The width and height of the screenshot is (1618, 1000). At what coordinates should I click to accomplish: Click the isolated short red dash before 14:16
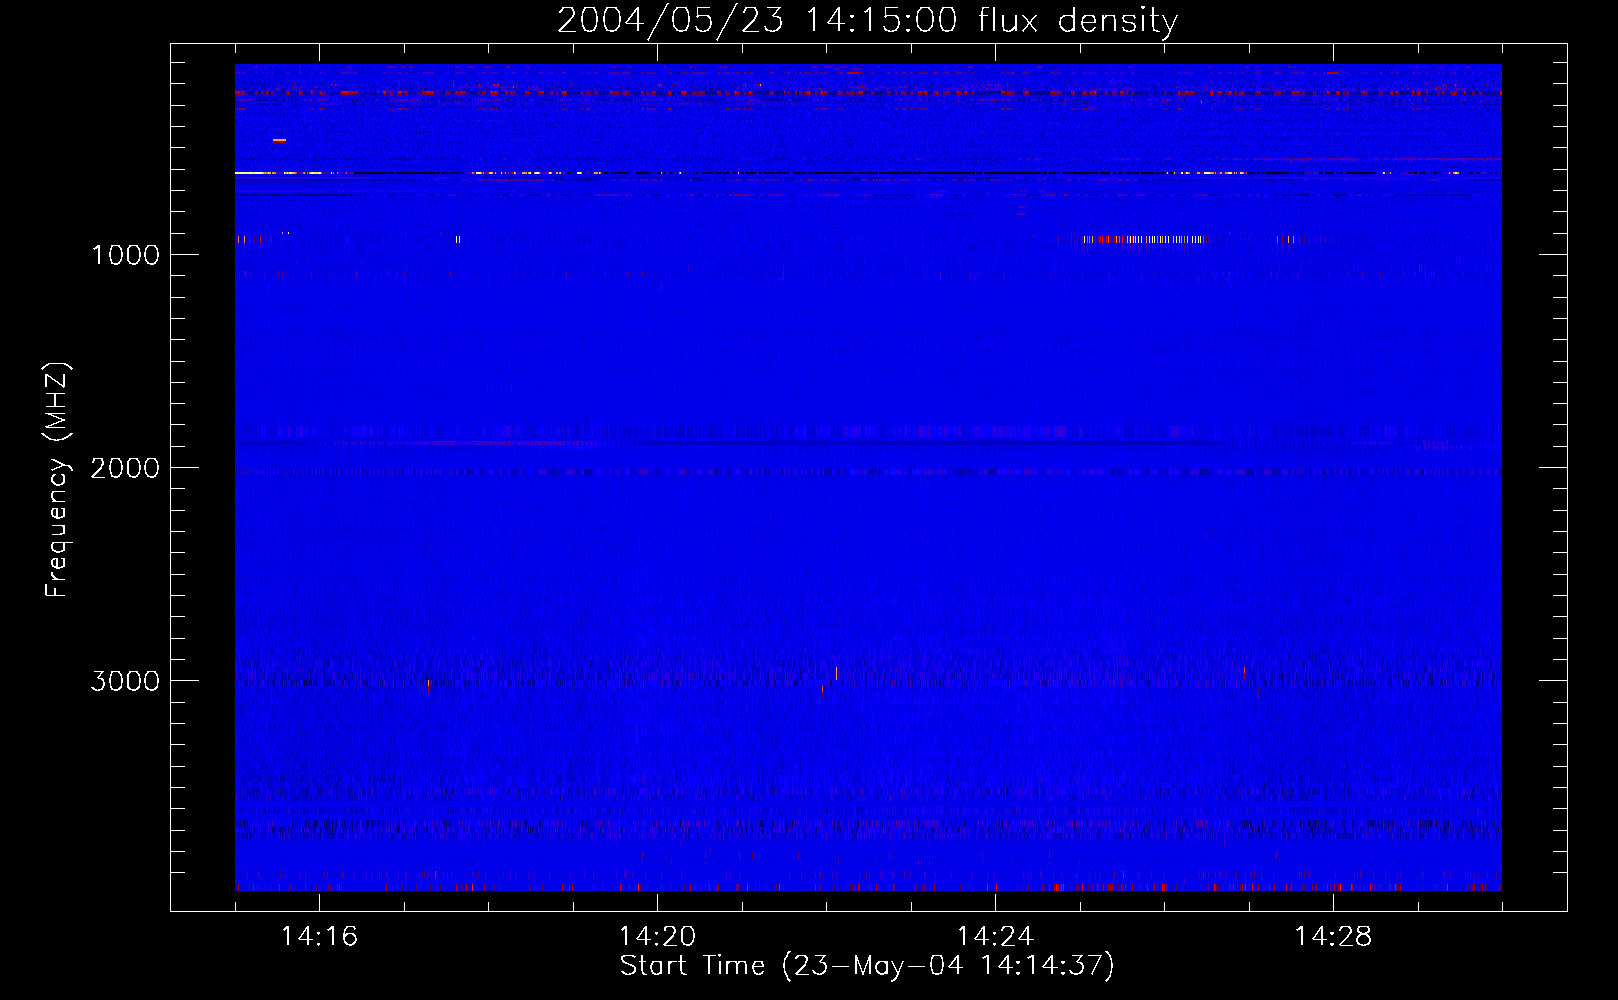coord(279,141)
